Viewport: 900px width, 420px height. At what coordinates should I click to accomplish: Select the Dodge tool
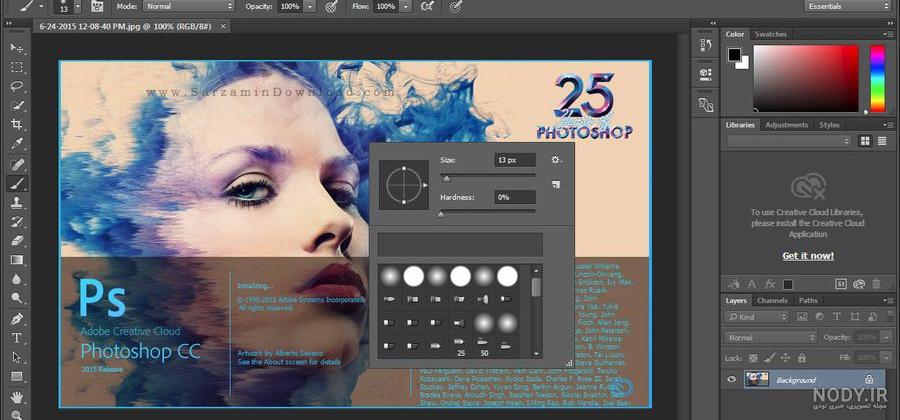click(x=17, y=298)
